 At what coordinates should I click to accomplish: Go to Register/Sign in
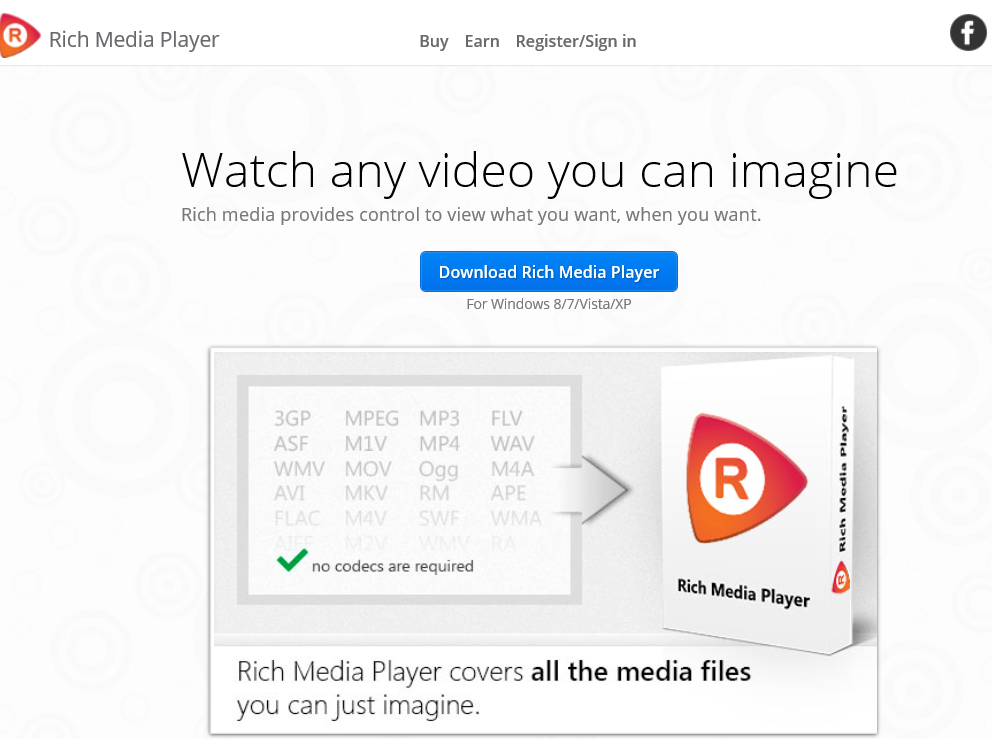(x=576, y=41)
